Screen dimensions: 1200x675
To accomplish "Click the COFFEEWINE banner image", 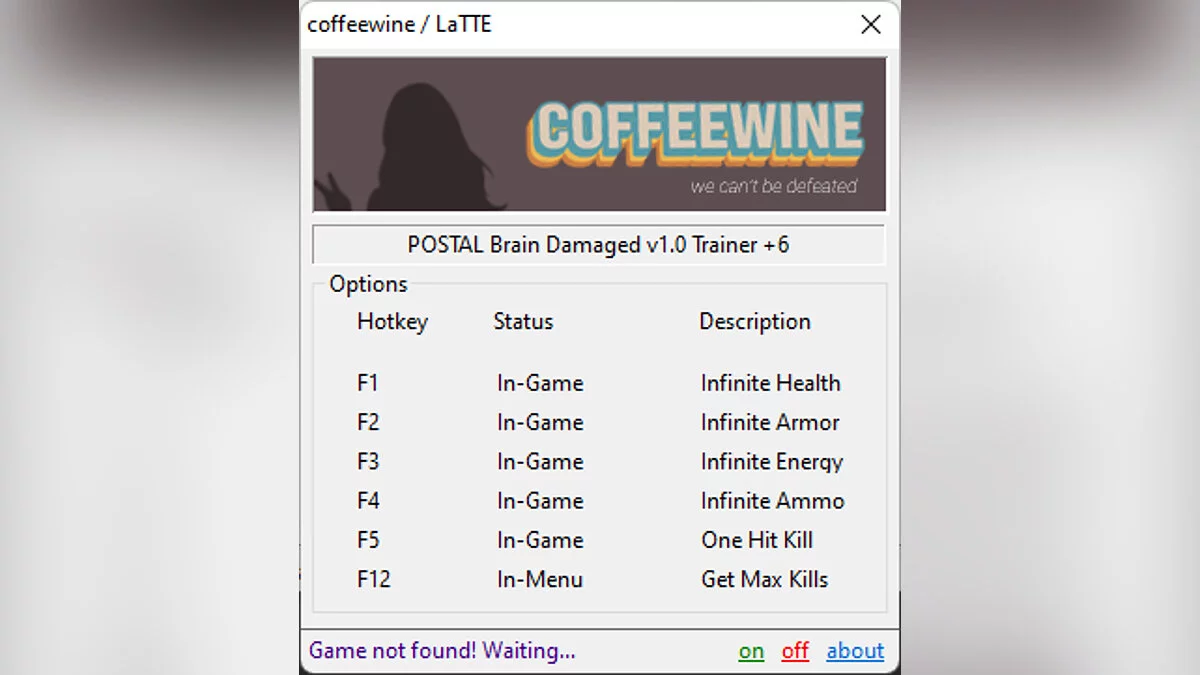I will 599,134.
